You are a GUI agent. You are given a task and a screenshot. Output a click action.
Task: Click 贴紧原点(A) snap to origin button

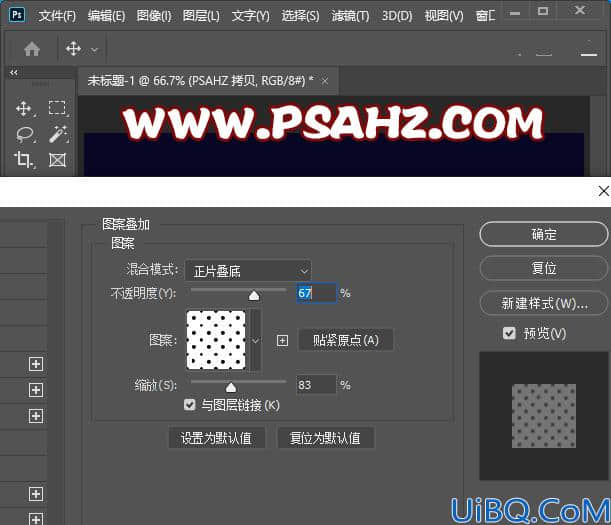tap(346, 340)
